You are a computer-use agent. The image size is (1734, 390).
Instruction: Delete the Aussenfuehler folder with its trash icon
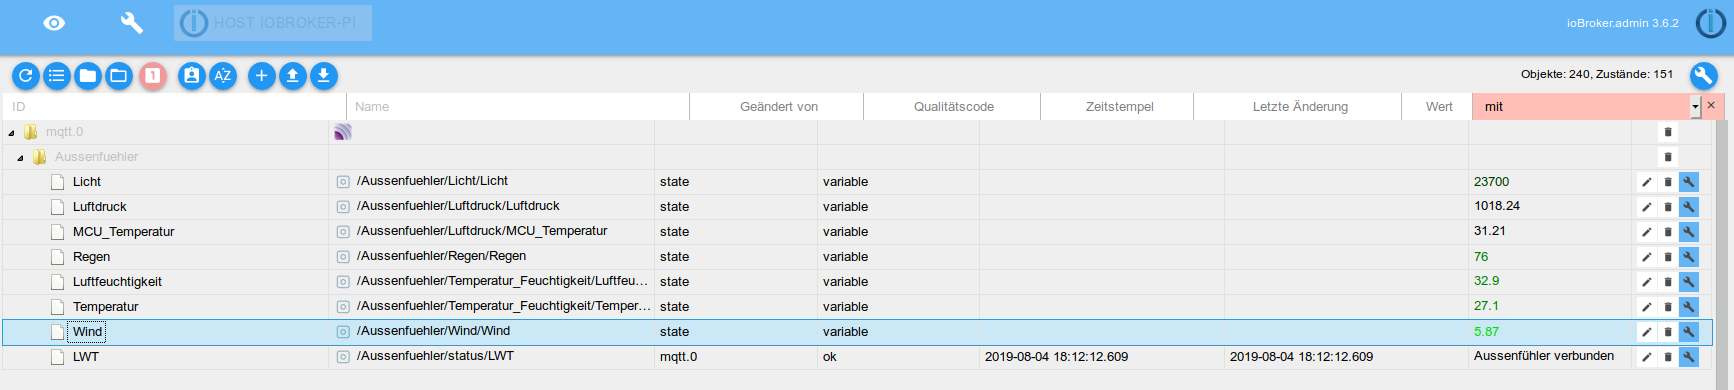click(x=1668, y=157)
